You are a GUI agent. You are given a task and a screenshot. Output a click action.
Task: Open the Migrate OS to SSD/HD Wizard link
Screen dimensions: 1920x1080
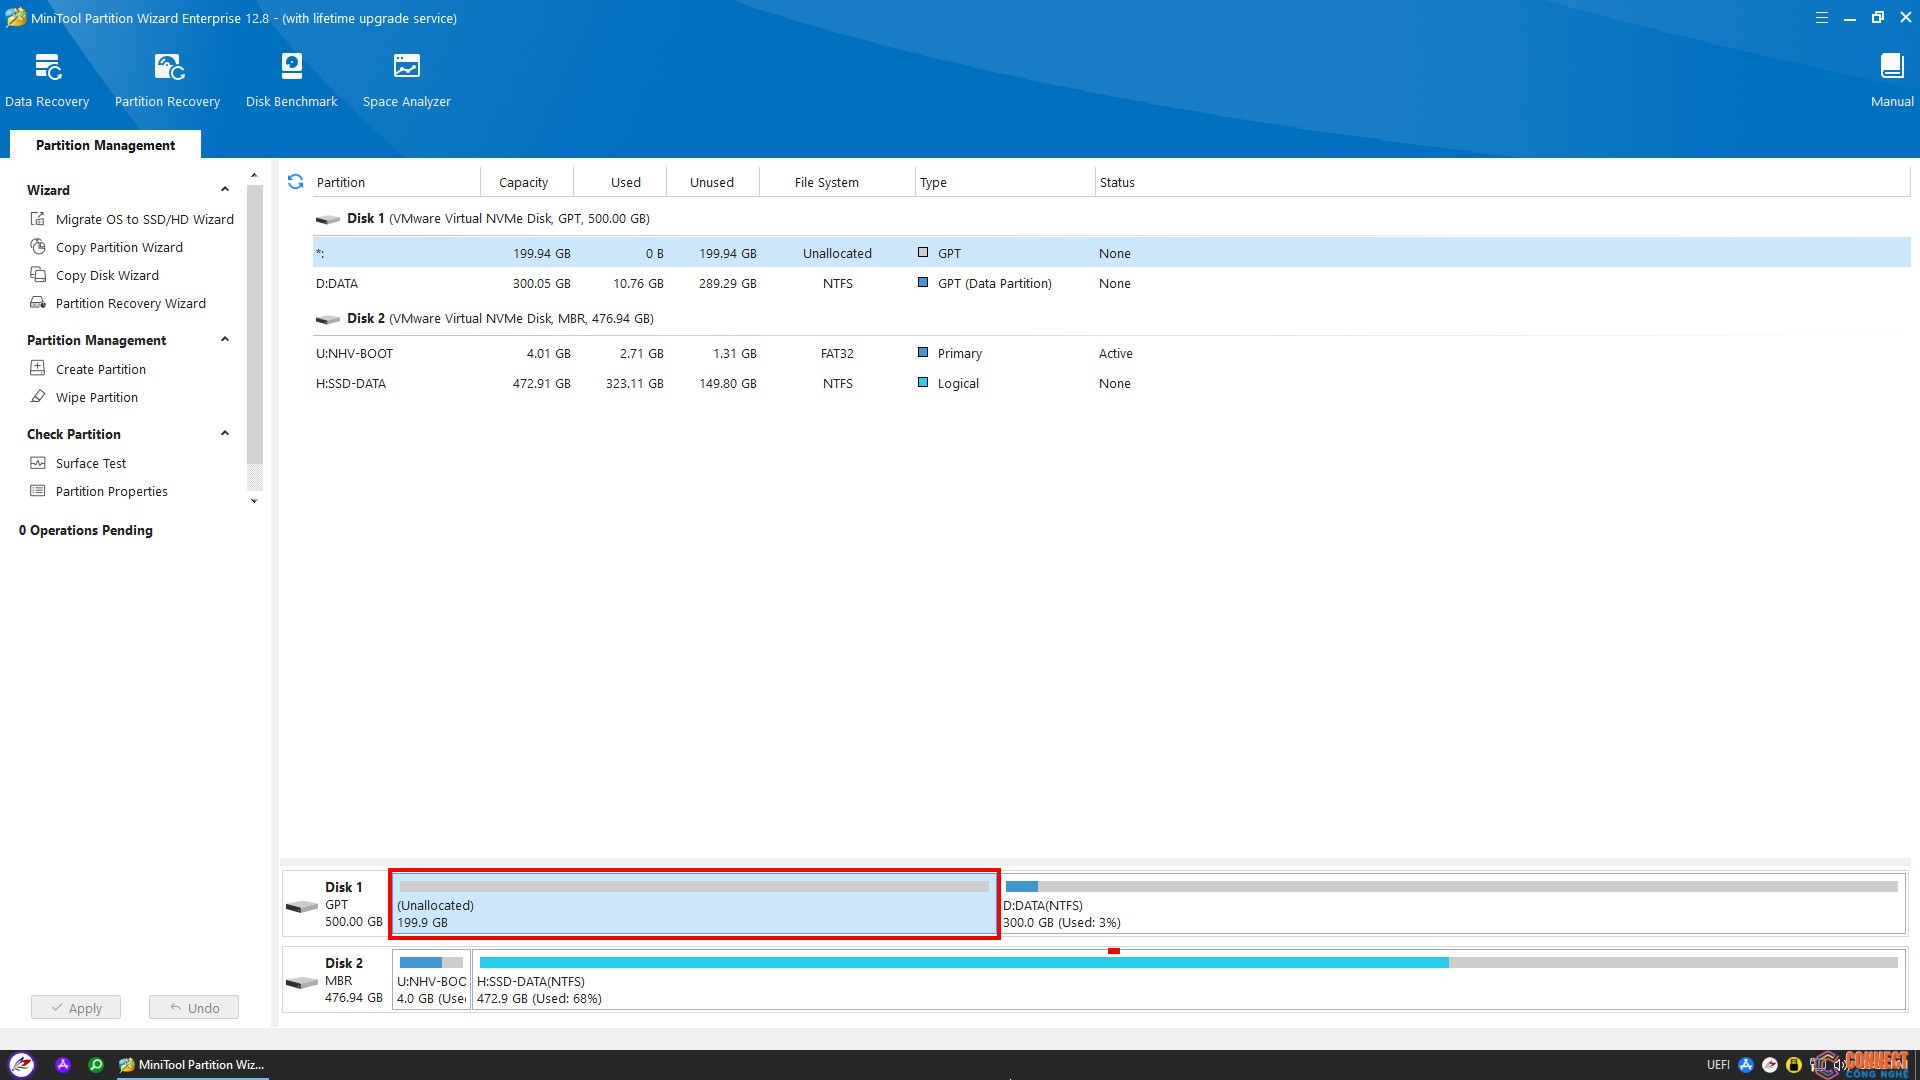145,219
